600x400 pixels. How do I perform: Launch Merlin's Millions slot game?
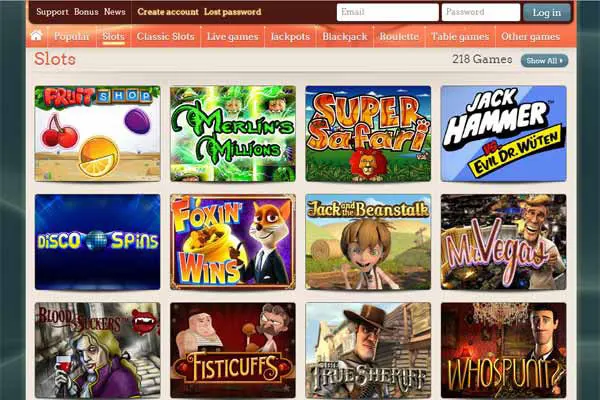point(233,134)
